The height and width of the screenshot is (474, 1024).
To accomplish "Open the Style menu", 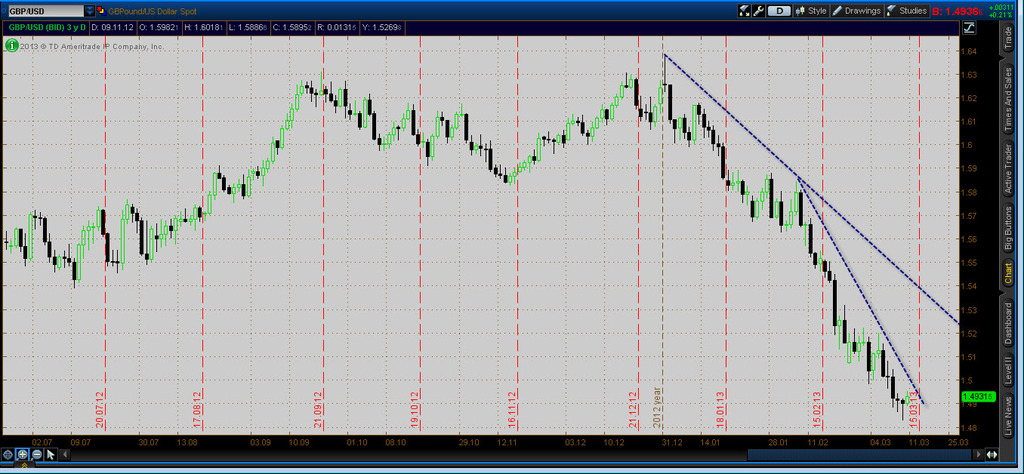I will tap(811, 11).
